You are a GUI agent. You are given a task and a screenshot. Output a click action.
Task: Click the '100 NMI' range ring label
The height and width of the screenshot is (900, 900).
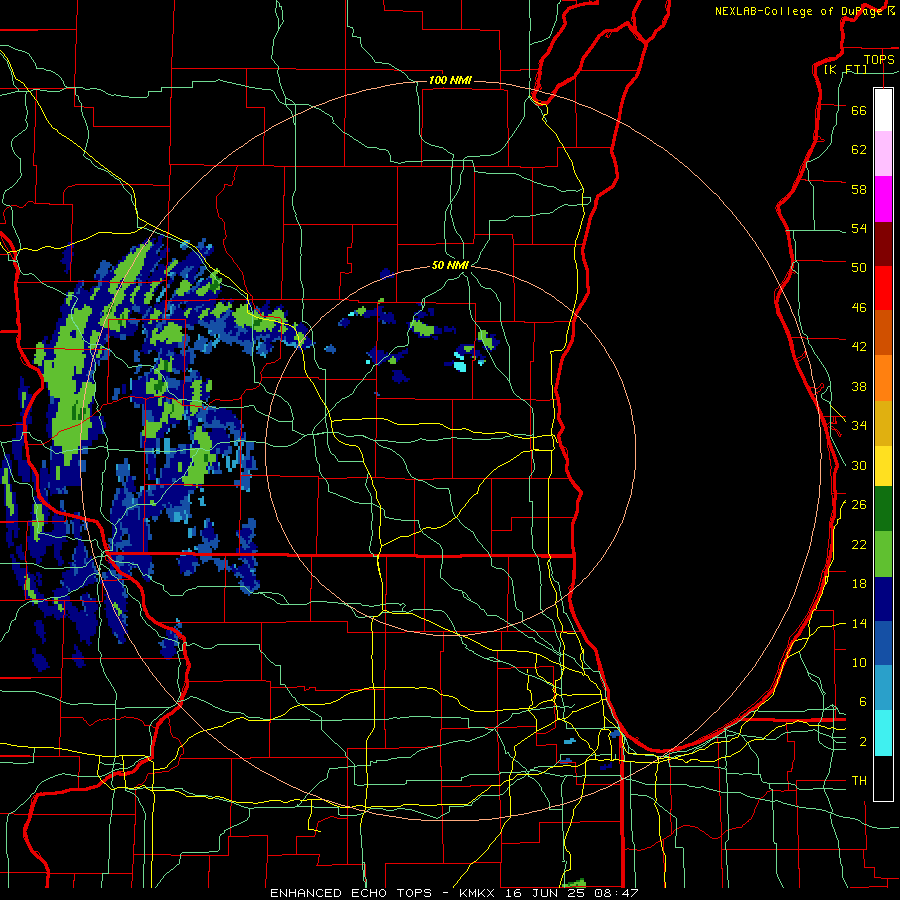tap(450, 80)
